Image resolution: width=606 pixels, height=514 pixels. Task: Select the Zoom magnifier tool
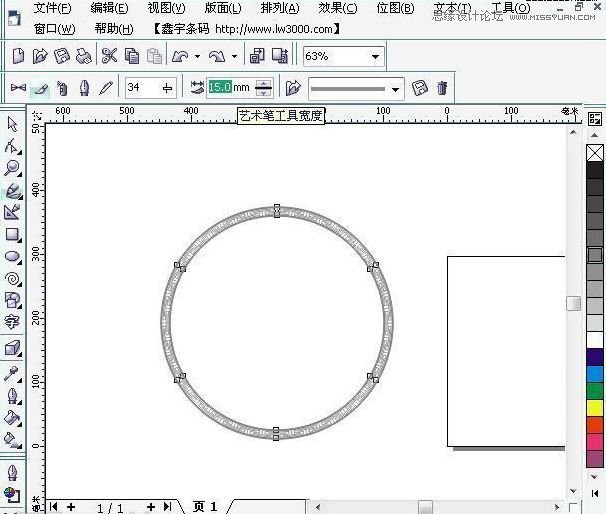[x=12, y=168]
